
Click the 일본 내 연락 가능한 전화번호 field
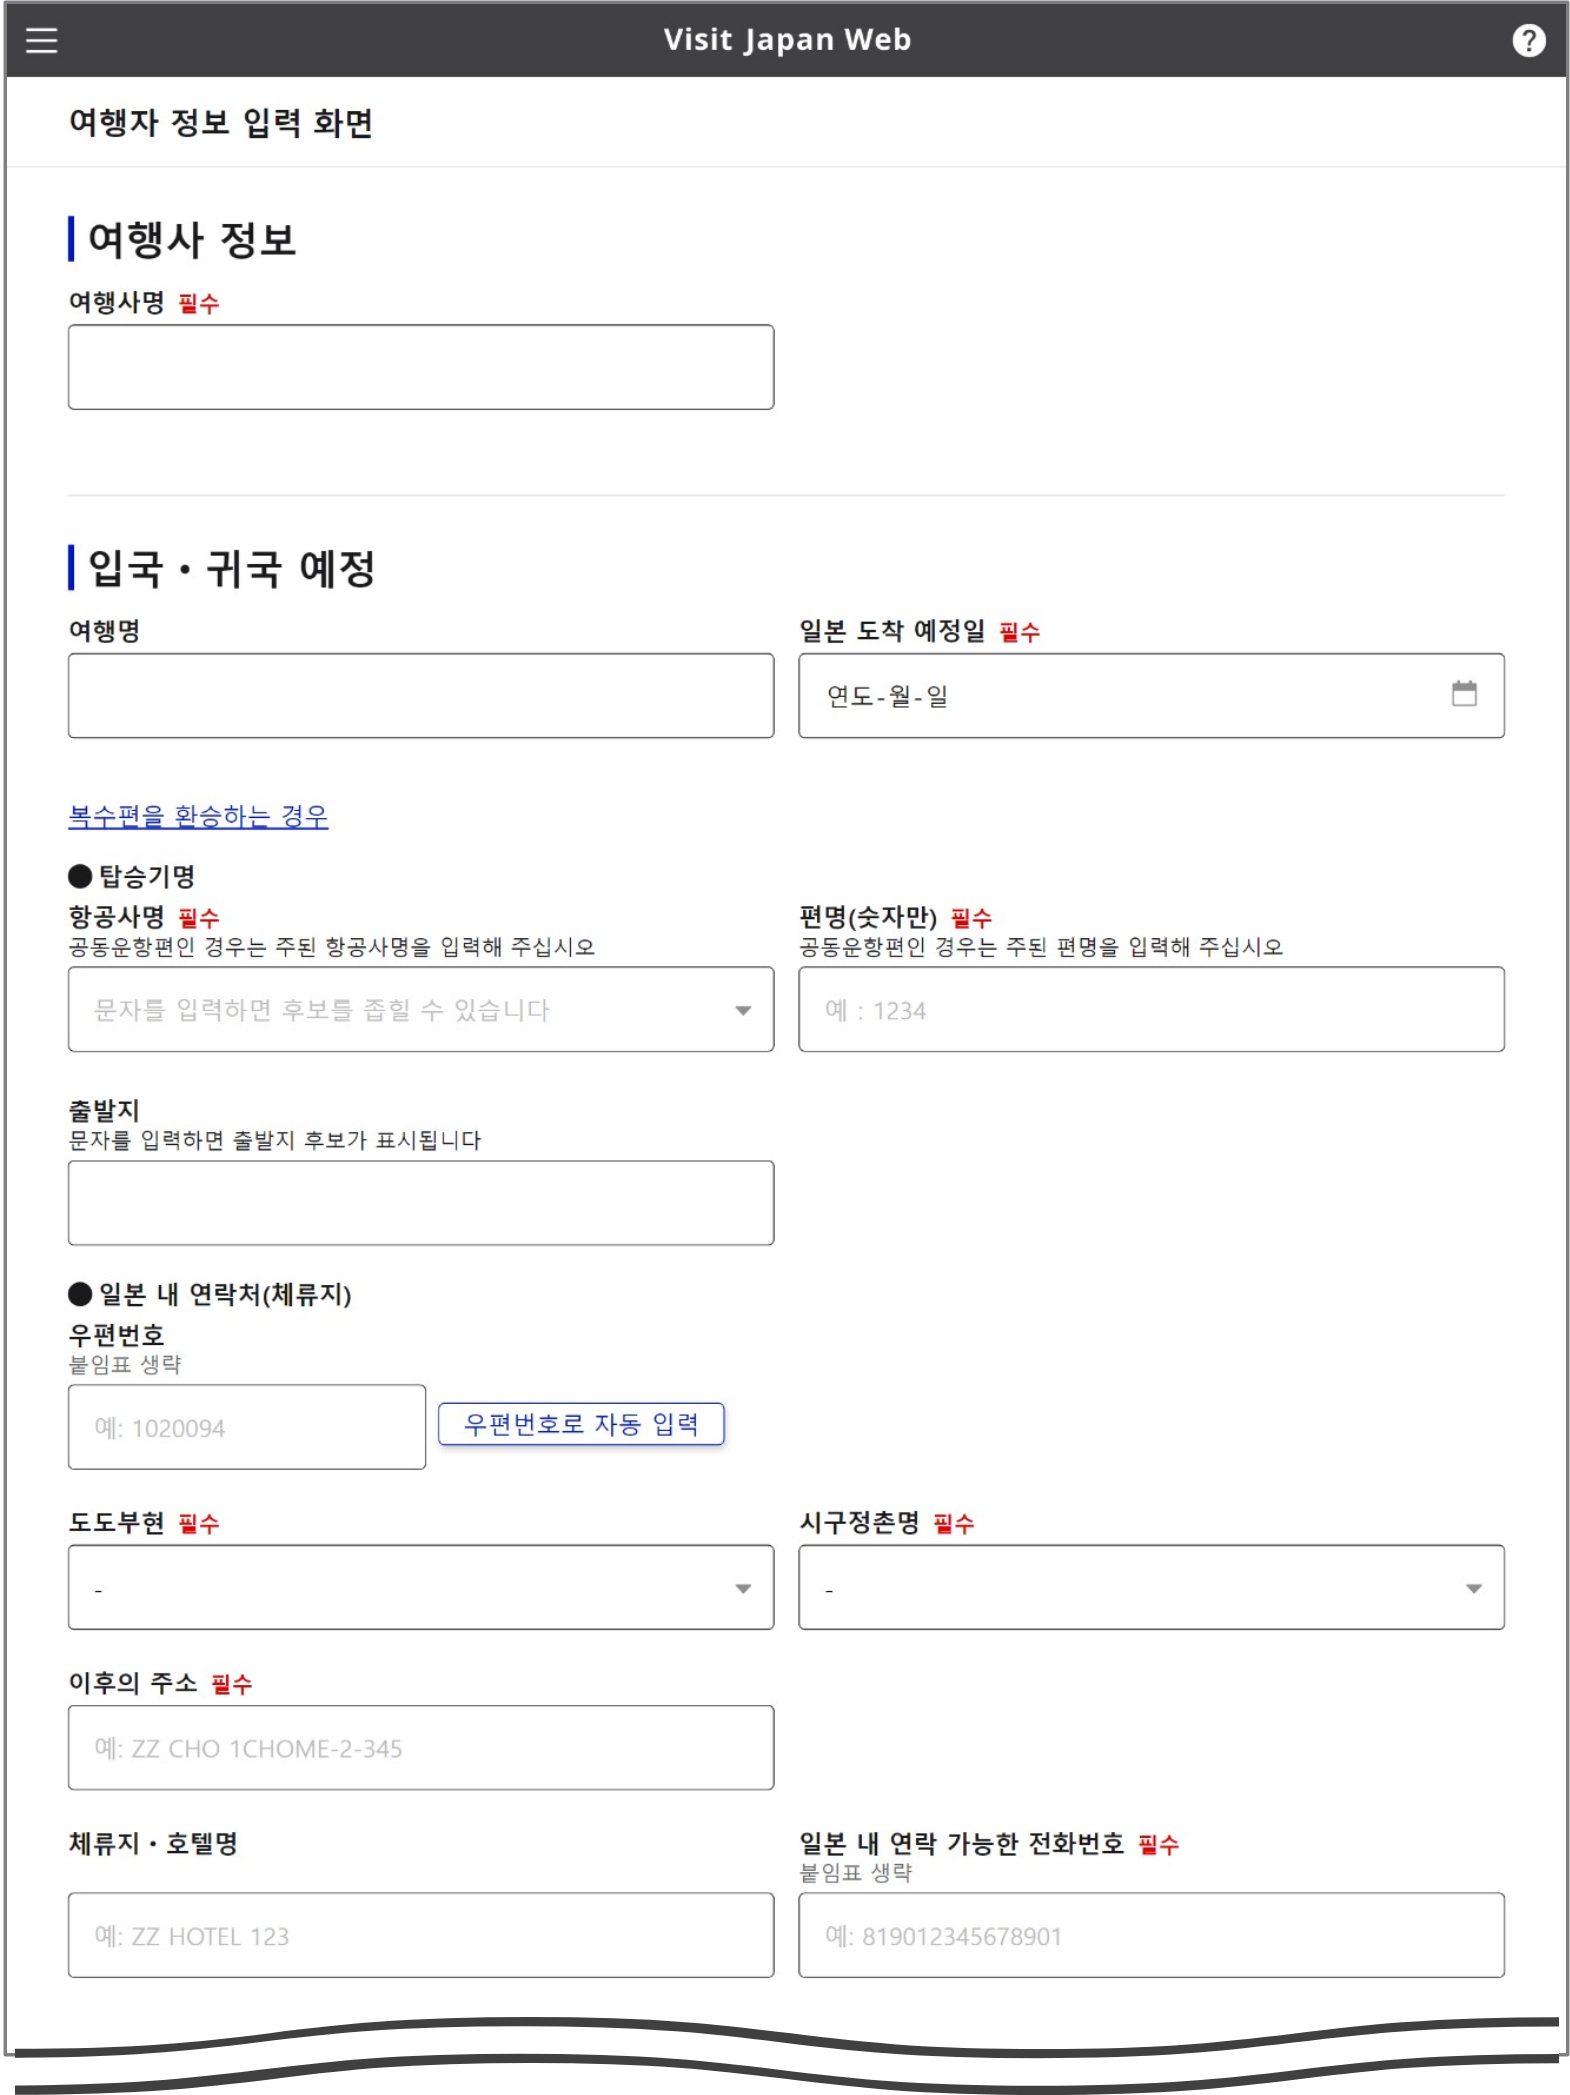(1150, 1934)
